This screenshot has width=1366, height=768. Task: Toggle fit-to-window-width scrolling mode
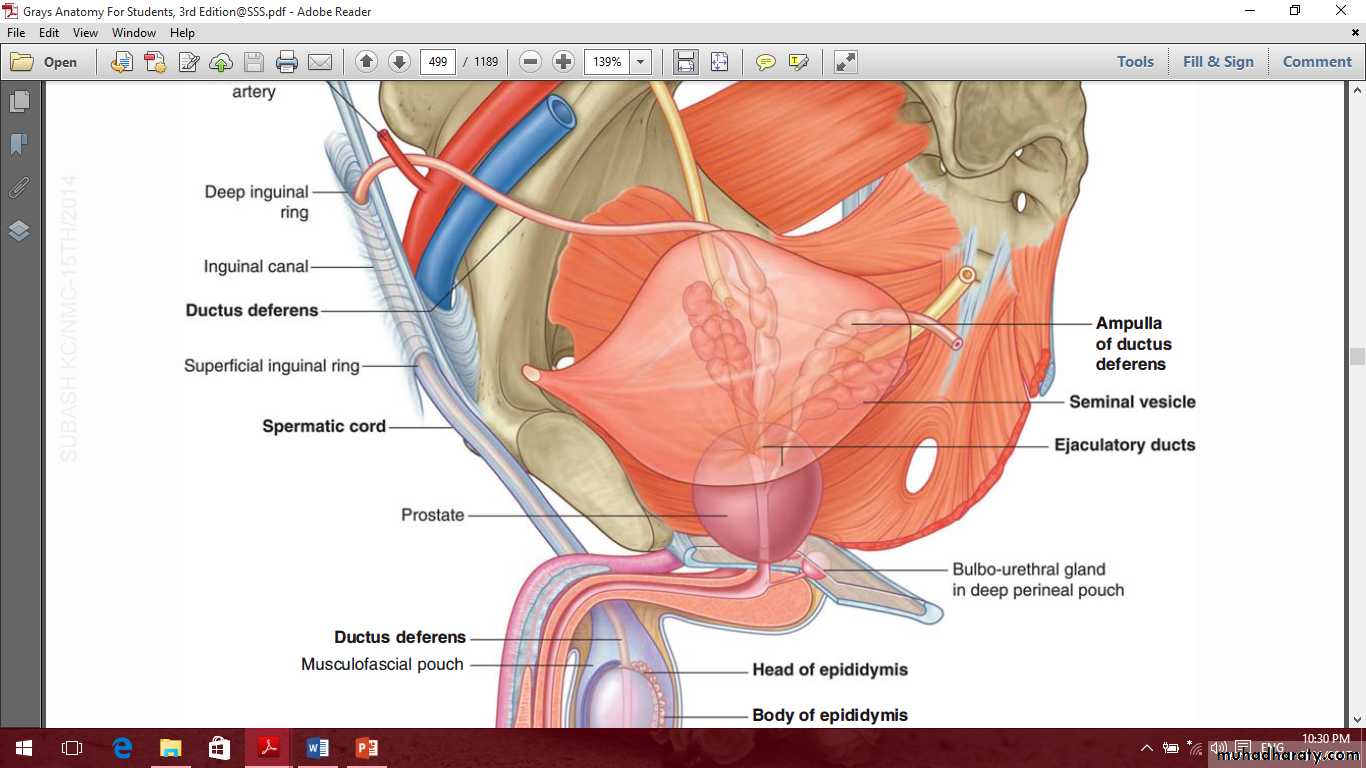[x=686, y=62]
